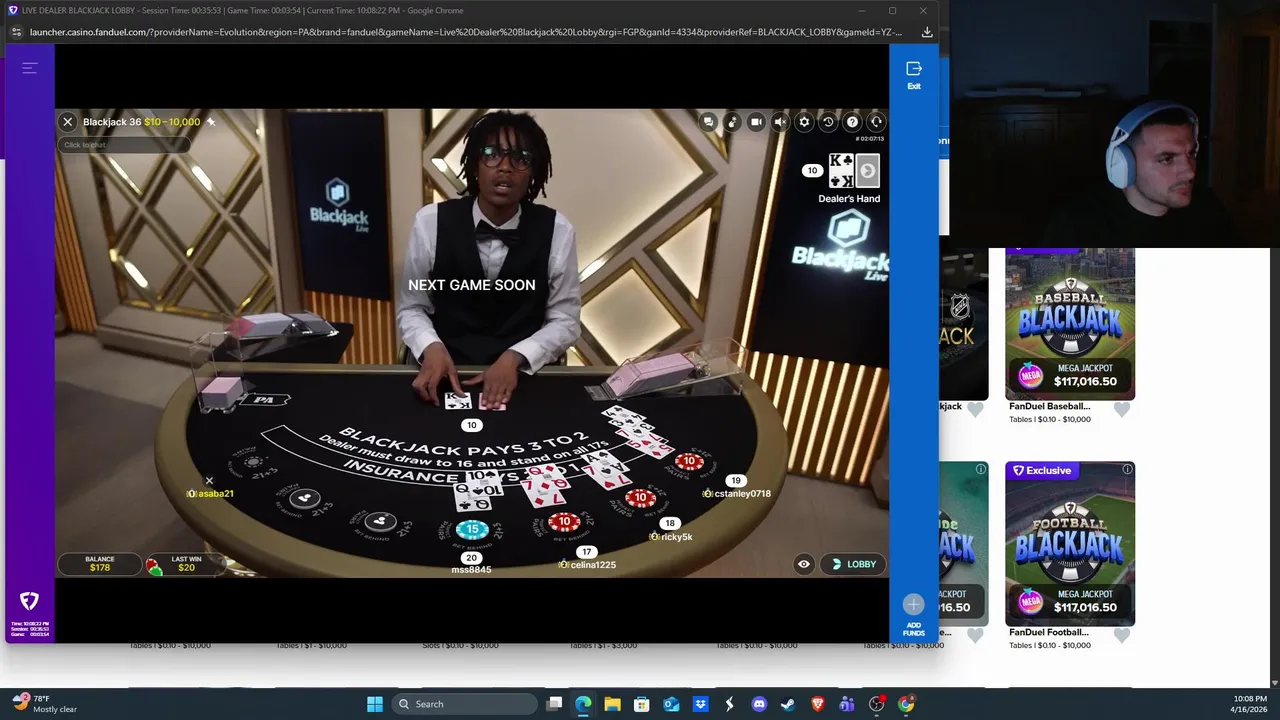Click the weather widget showing 78°F
The height and width of the screenshot is (720, 1280).
44,704
